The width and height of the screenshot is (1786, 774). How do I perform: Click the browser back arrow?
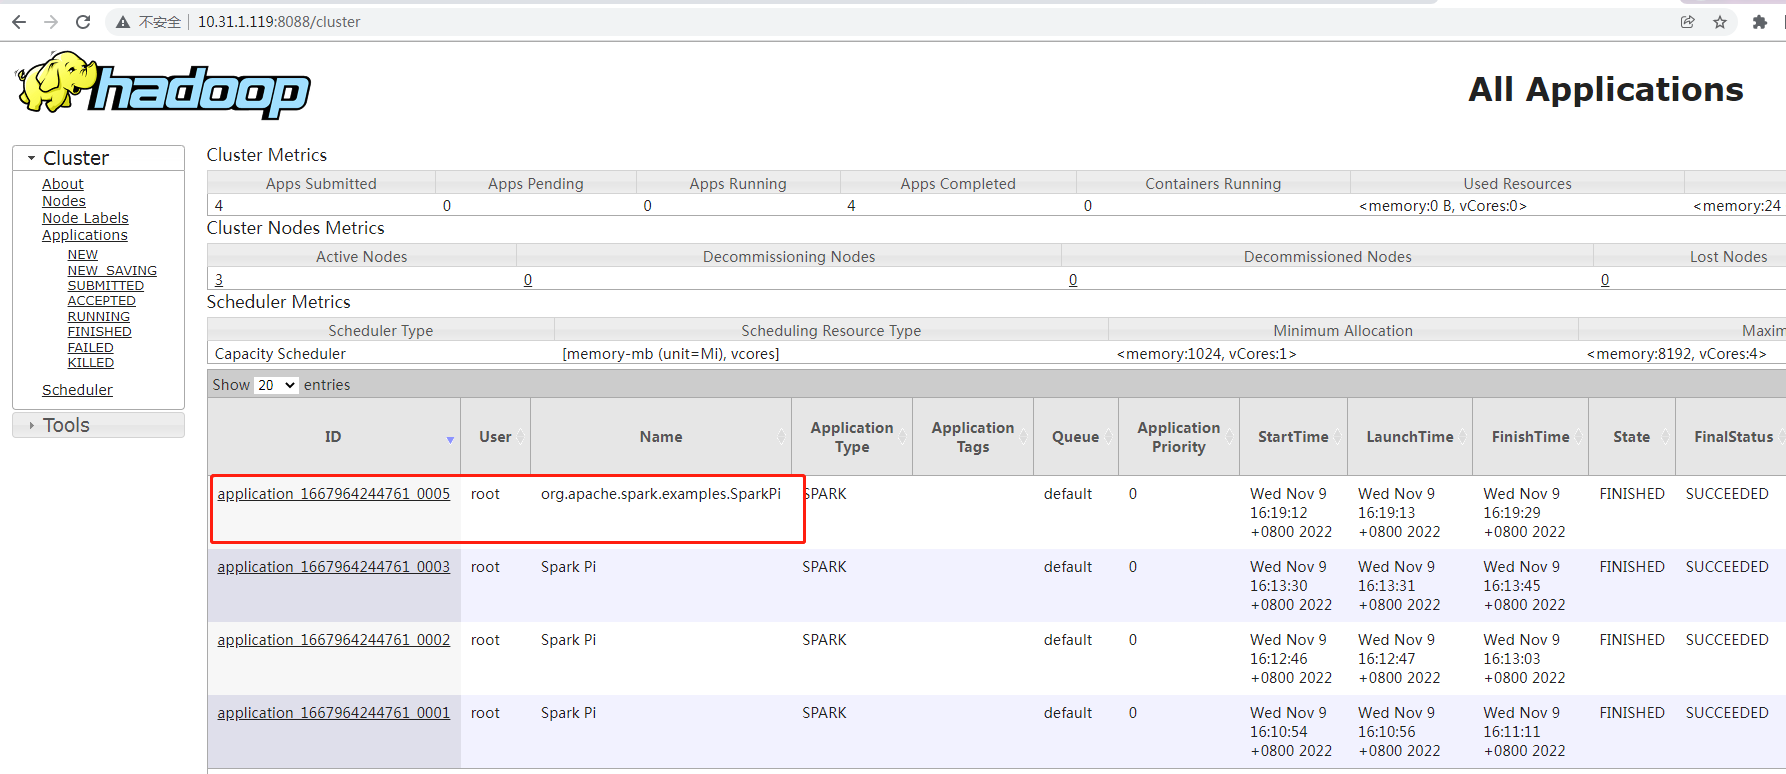(19, 22)
